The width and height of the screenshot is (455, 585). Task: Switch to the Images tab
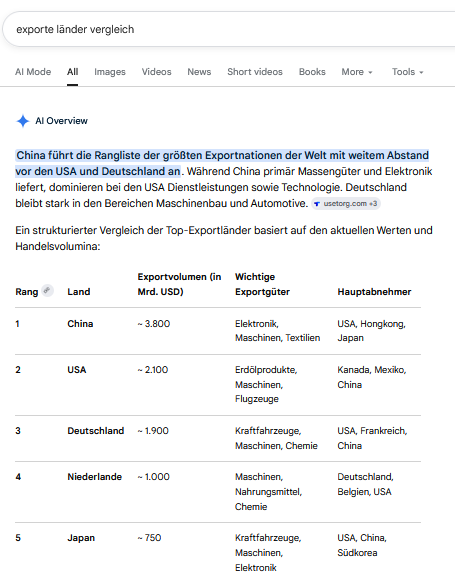110,72
